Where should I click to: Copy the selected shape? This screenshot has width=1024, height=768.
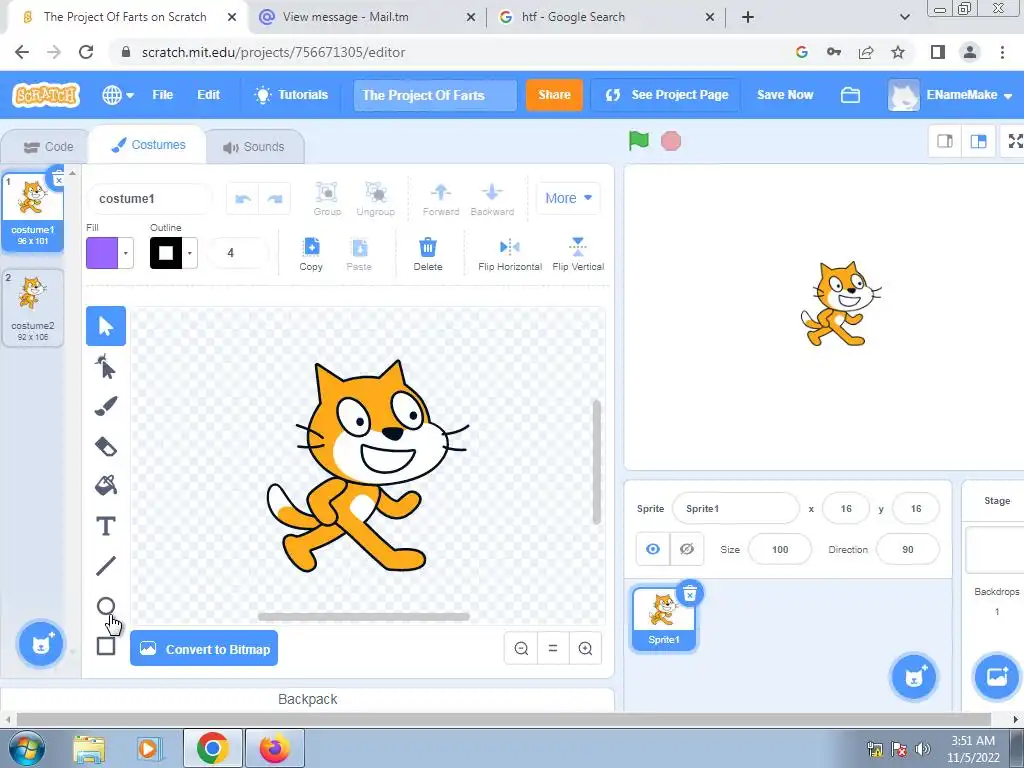312,254
